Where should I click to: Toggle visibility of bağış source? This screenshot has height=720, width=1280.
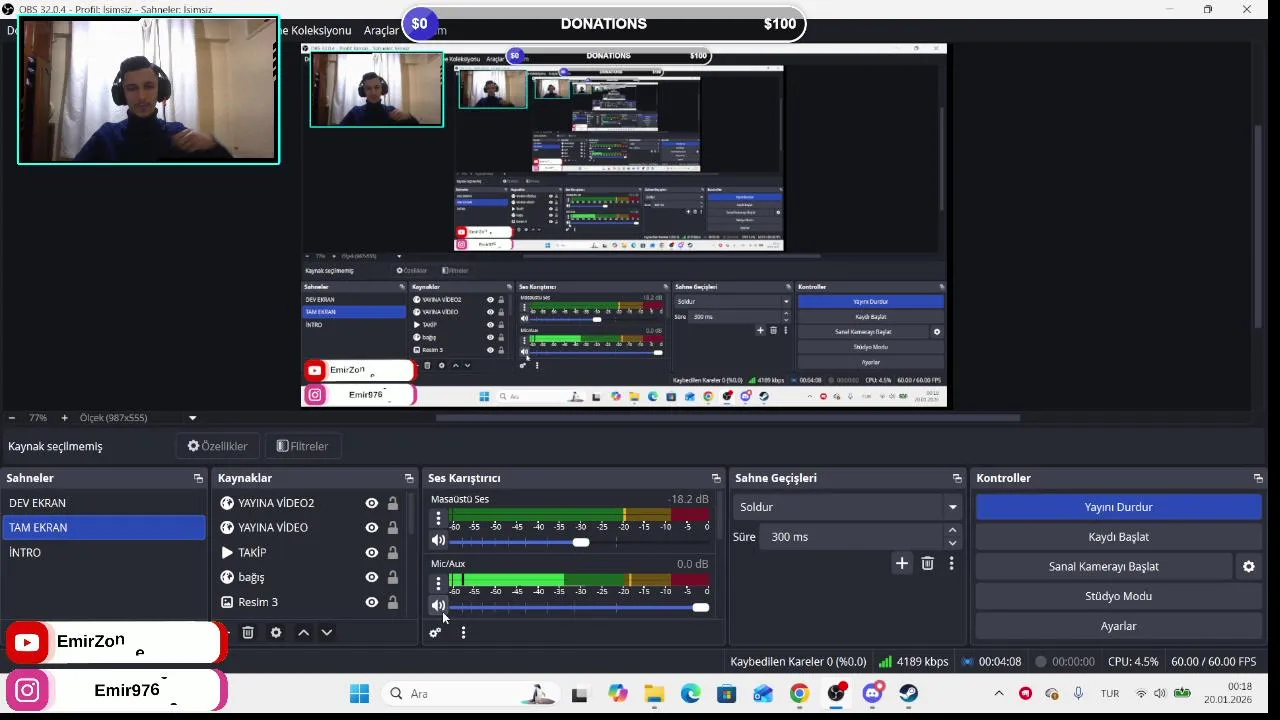point(372,577)
